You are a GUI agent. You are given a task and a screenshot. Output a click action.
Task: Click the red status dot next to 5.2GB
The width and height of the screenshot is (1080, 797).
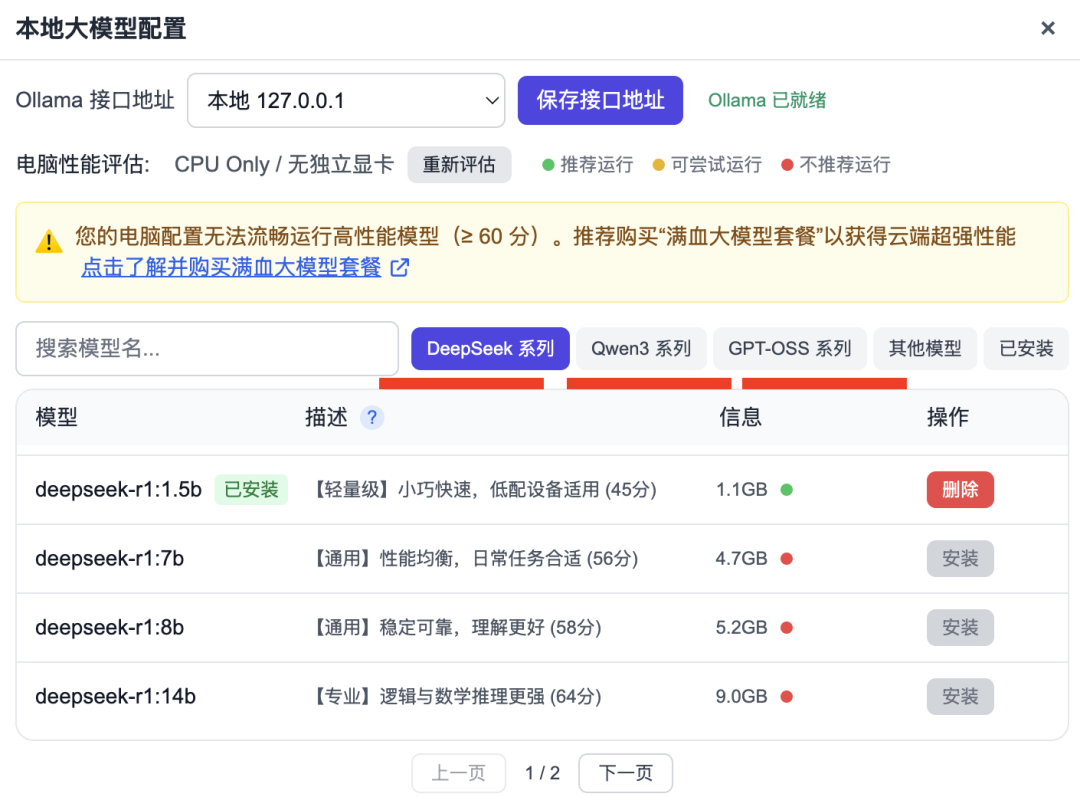(x=787, y=628)
